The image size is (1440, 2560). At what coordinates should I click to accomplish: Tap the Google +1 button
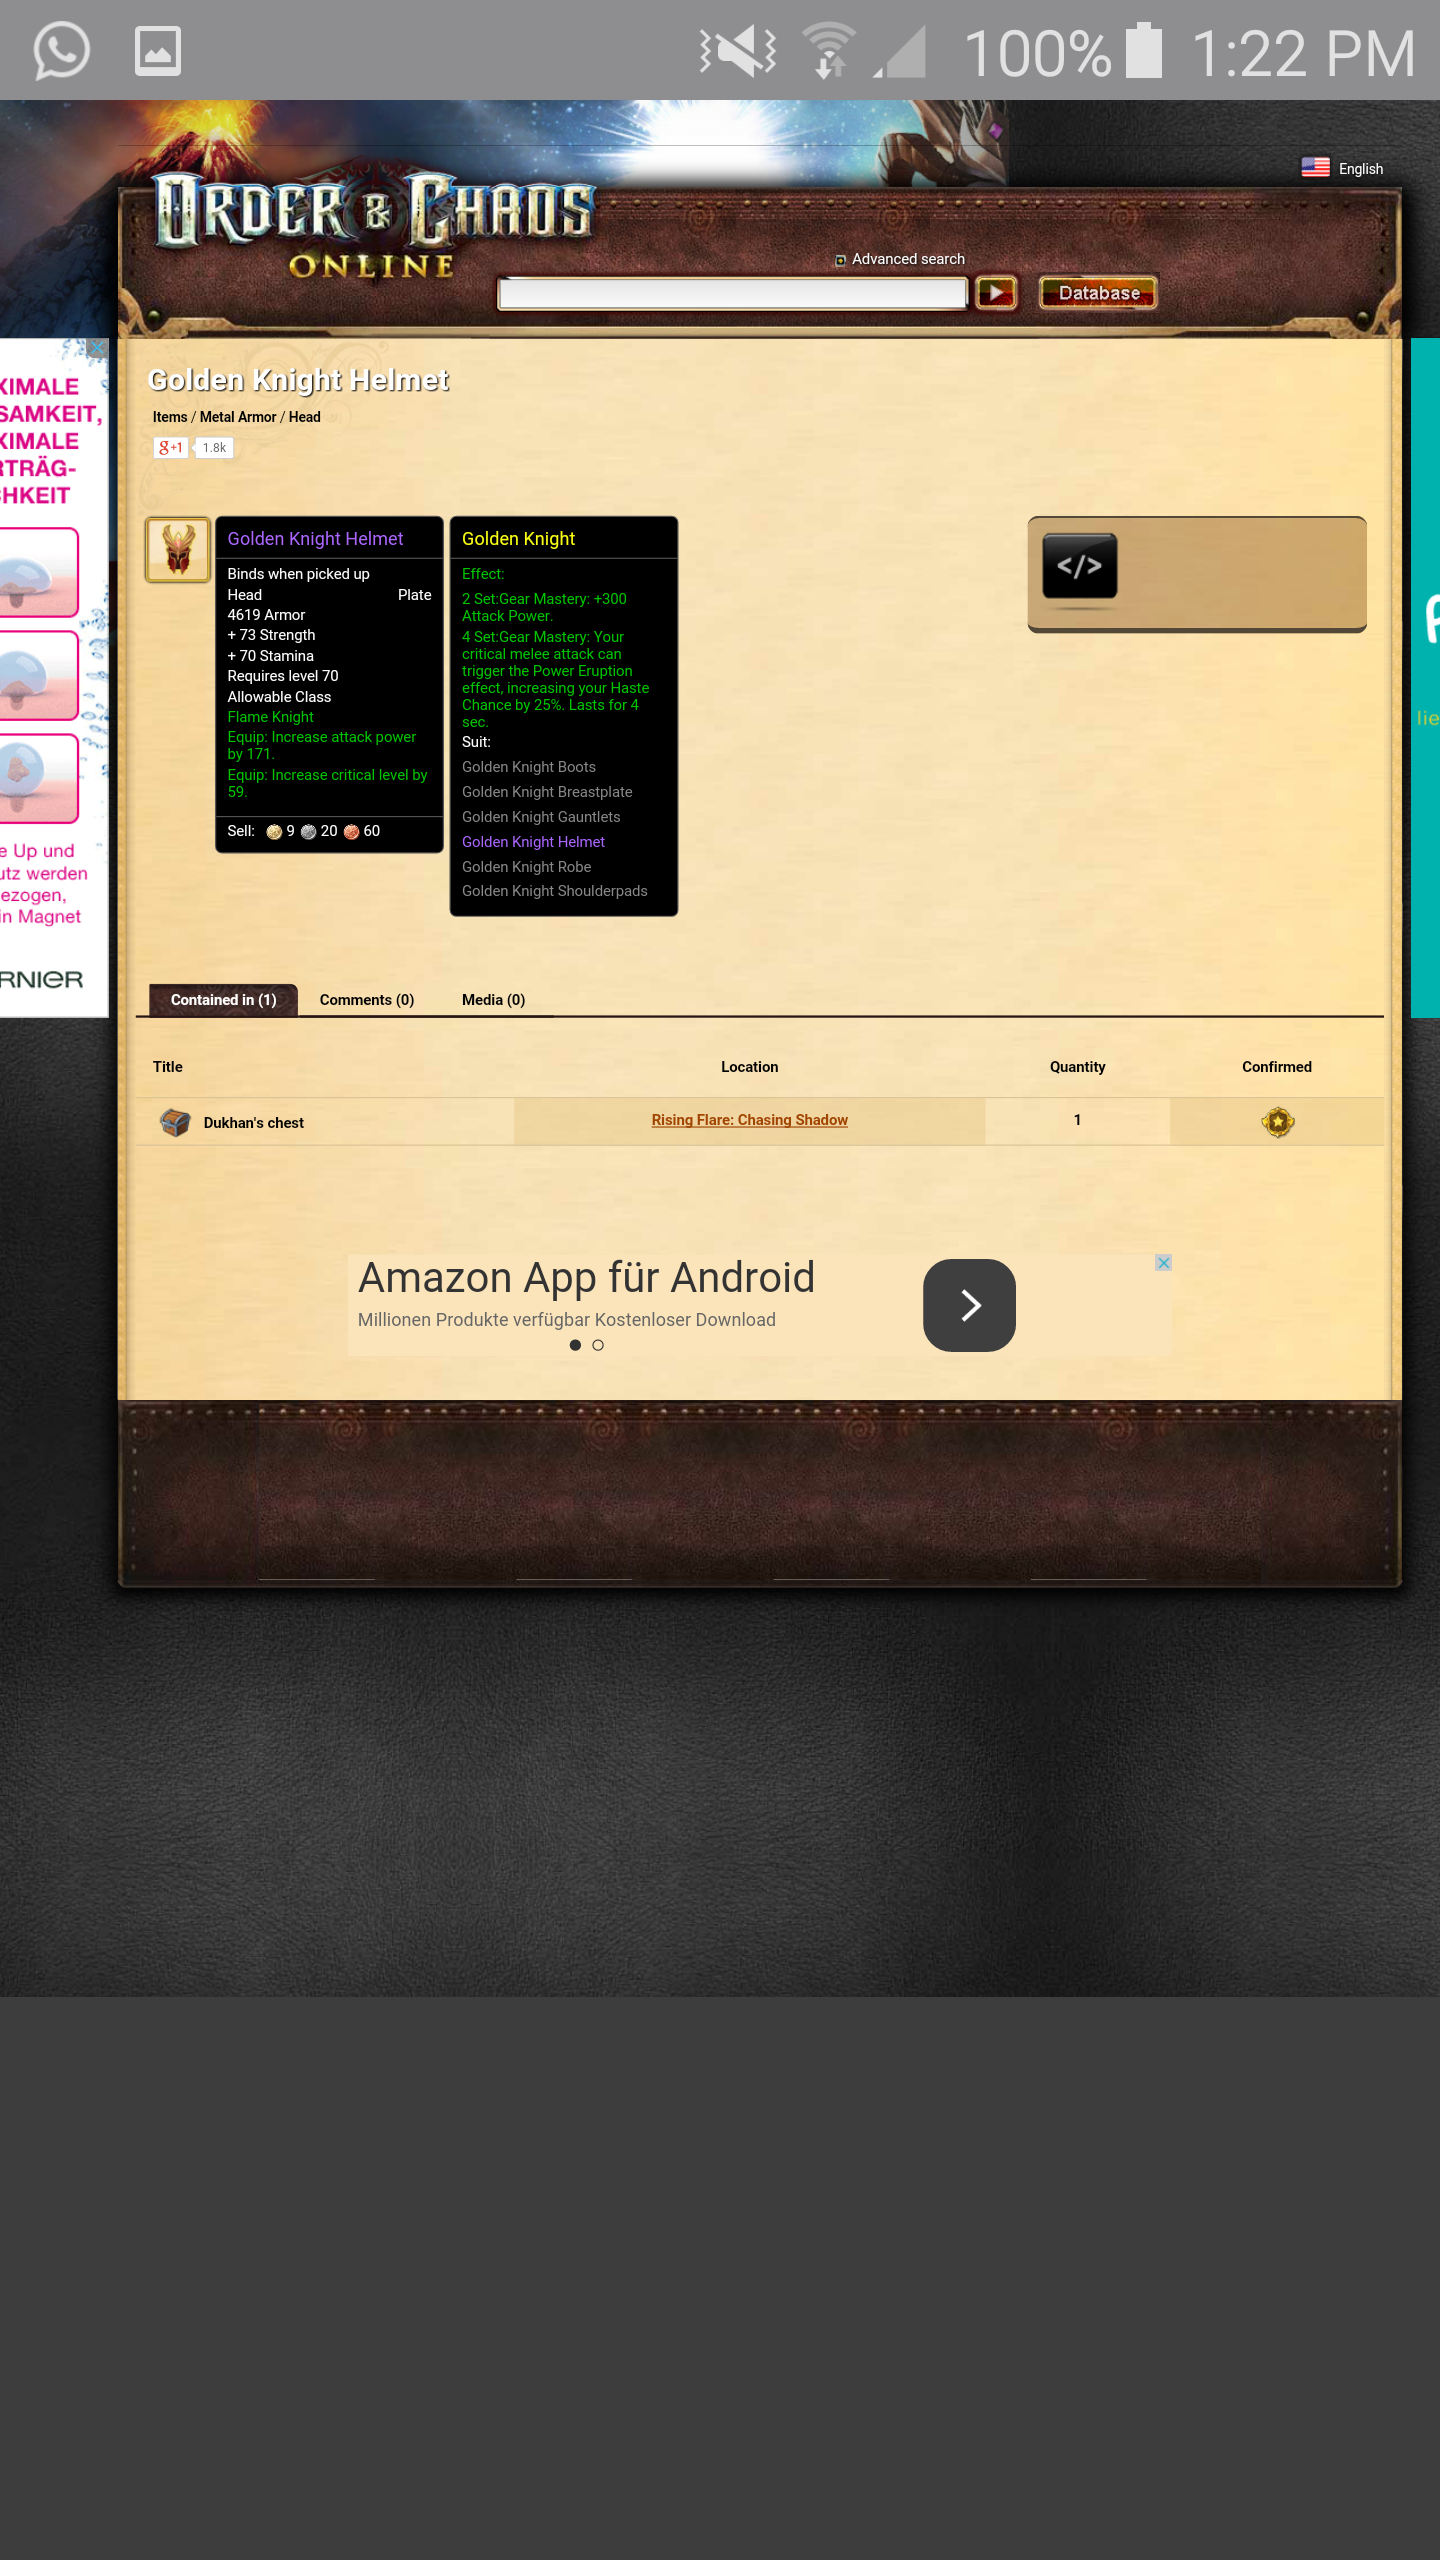tap(171, 448)
